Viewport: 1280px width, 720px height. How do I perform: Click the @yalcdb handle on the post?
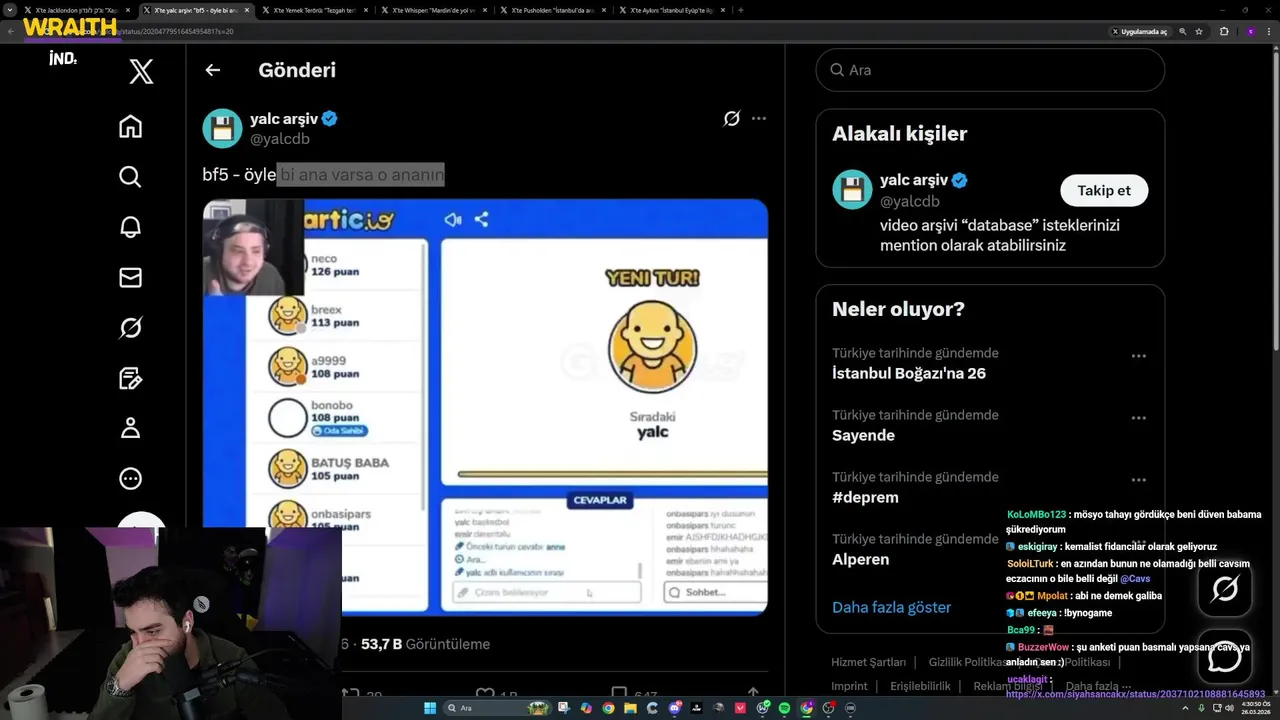click(279, 139)
